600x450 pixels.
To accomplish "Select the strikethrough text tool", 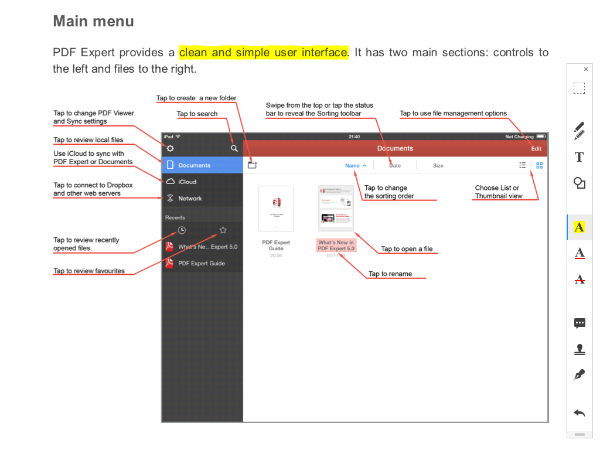I will pos(579,280).
